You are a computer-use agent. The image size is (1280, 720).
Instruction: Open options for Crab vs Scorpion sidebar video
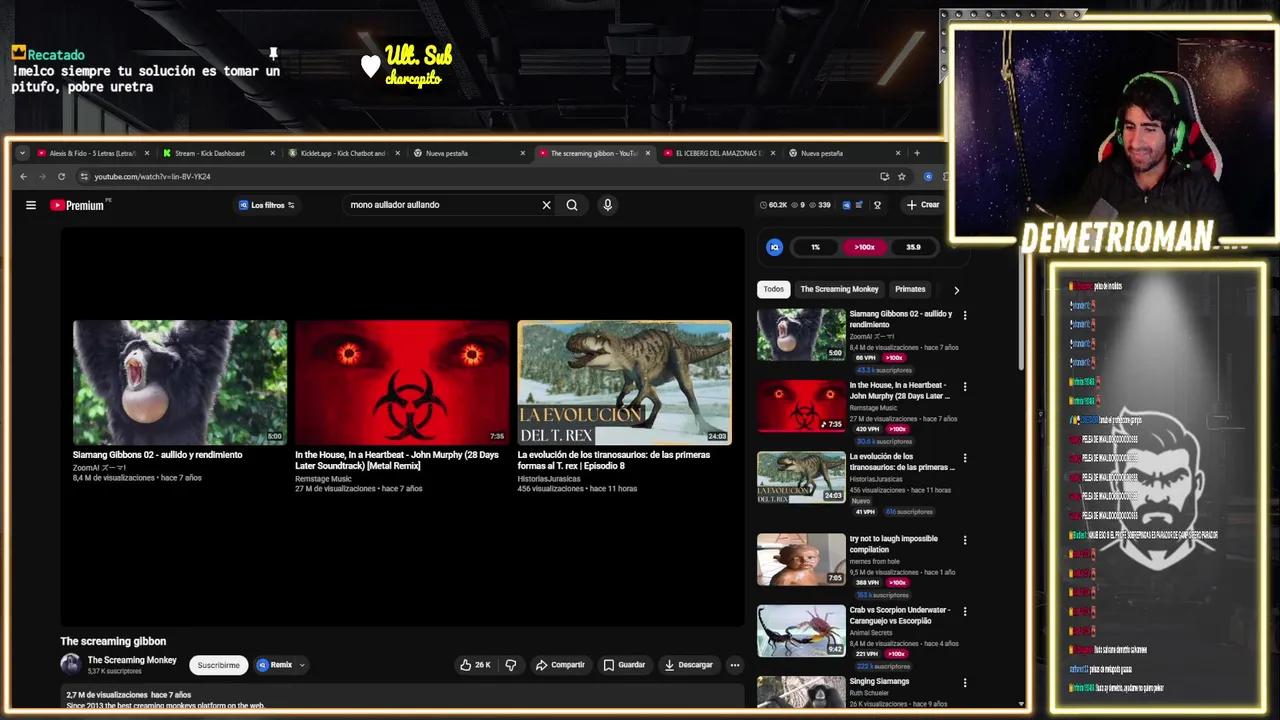tap(965, 611)
